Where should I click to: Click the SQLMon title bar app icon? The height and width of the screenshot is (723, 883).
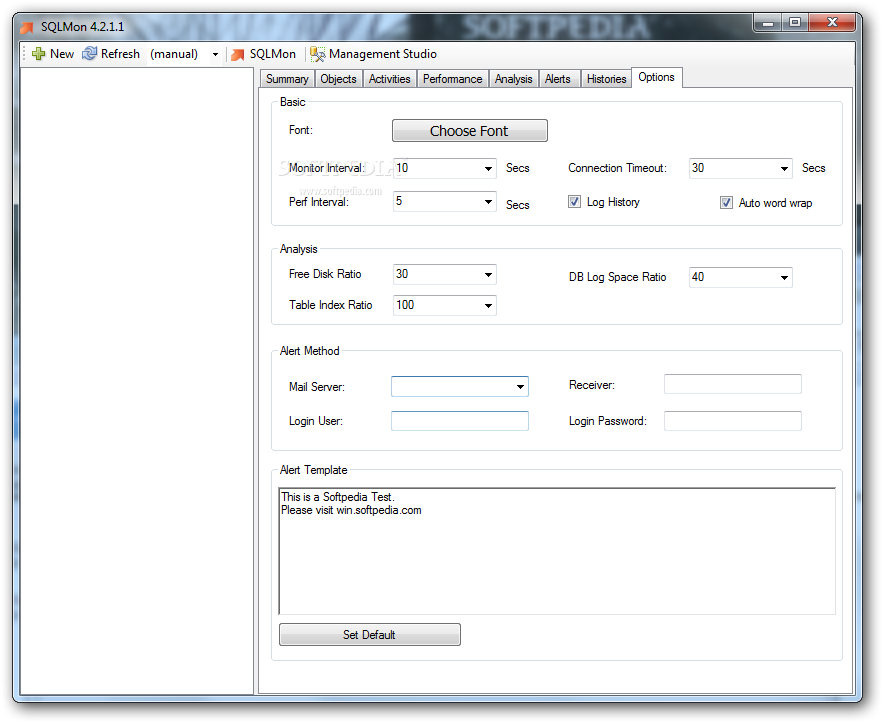[26, 27]
